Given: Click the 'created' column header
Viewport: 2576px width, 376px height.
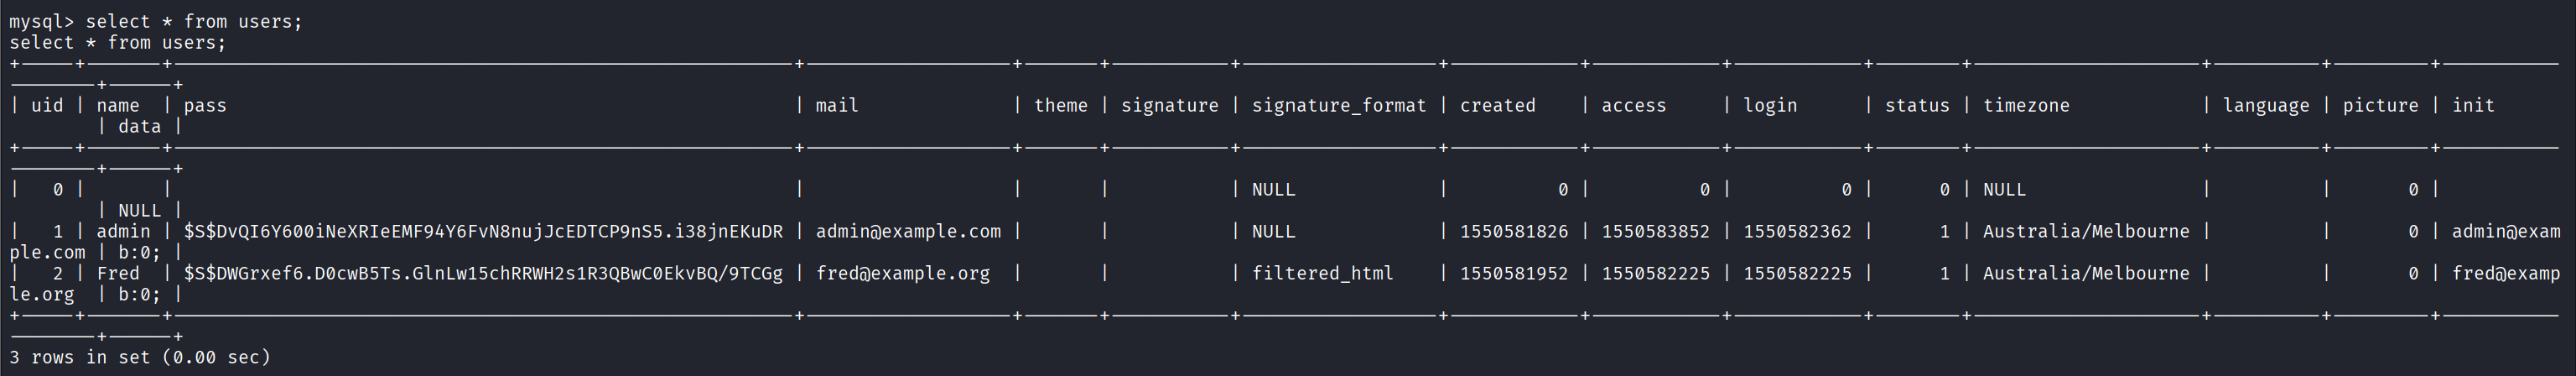Looking at the screenshot, I should coord(1497,105).
